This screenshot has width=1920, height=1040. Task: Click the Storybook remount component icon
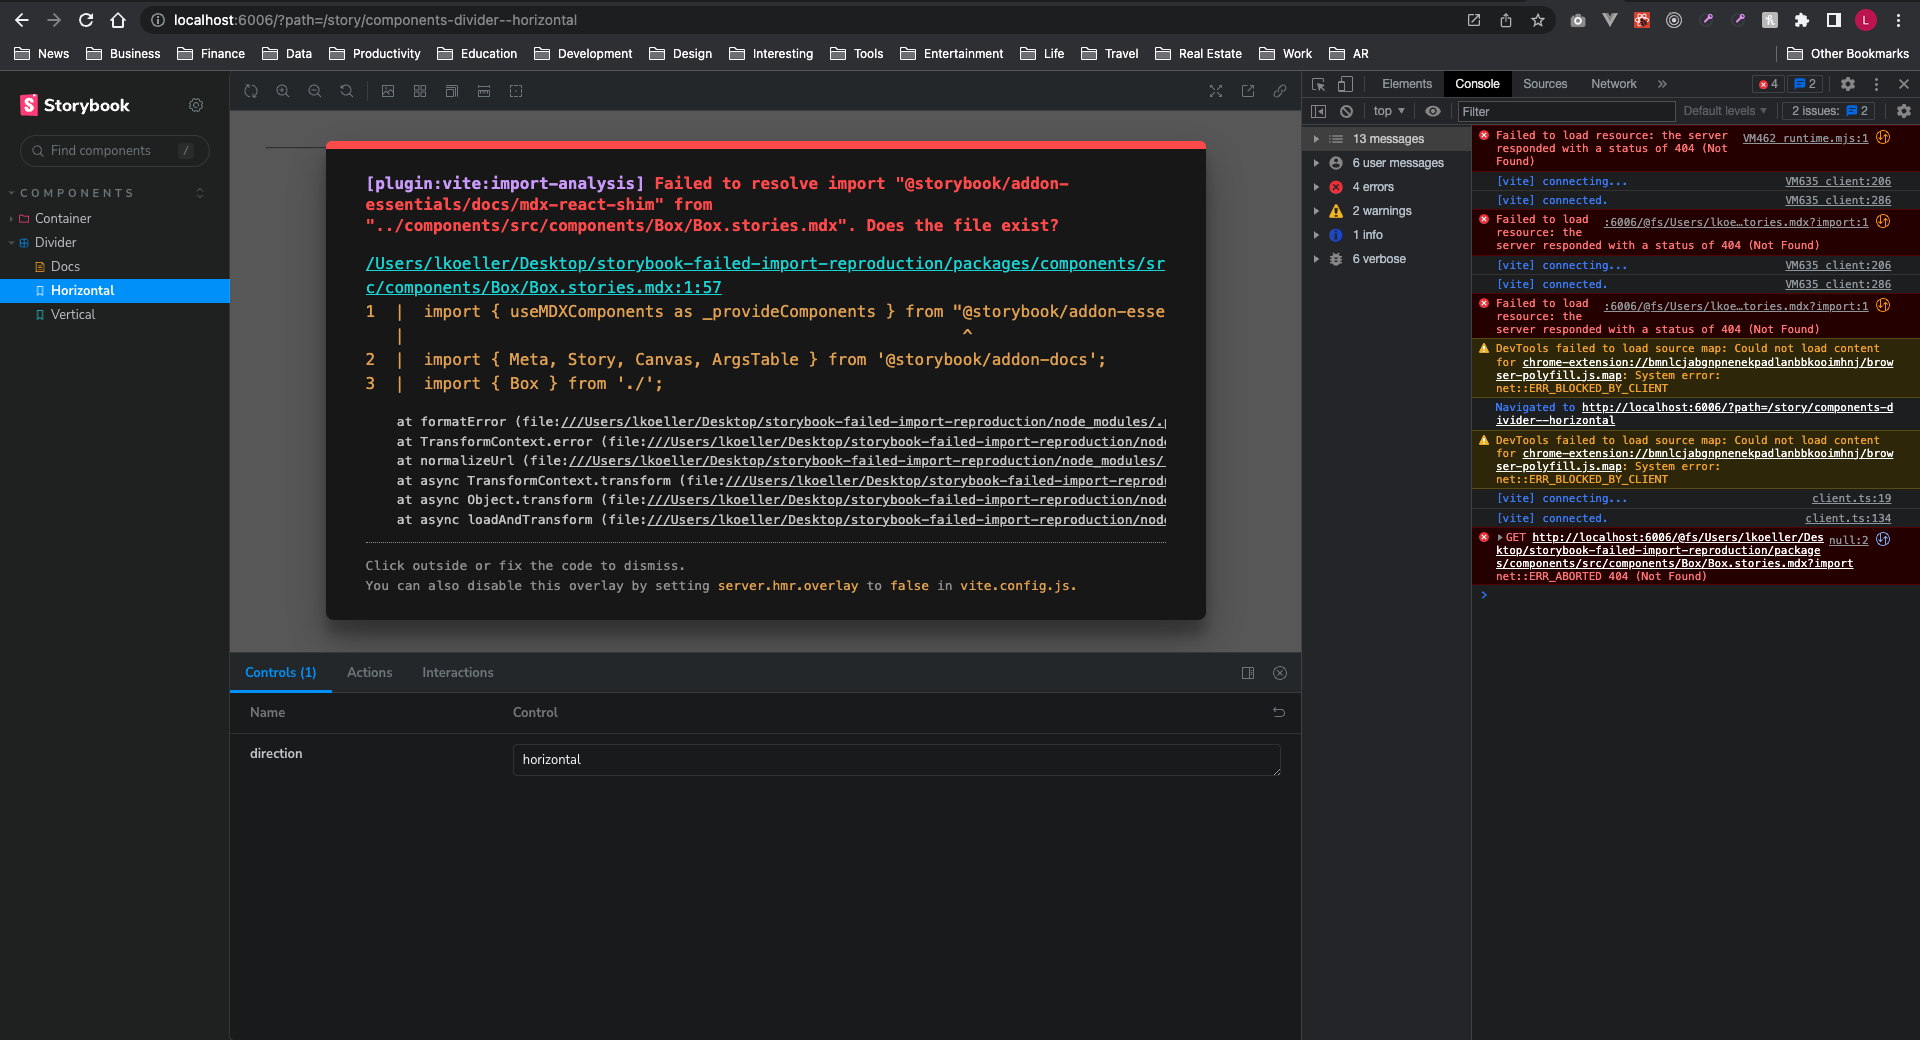pos(251,91)
